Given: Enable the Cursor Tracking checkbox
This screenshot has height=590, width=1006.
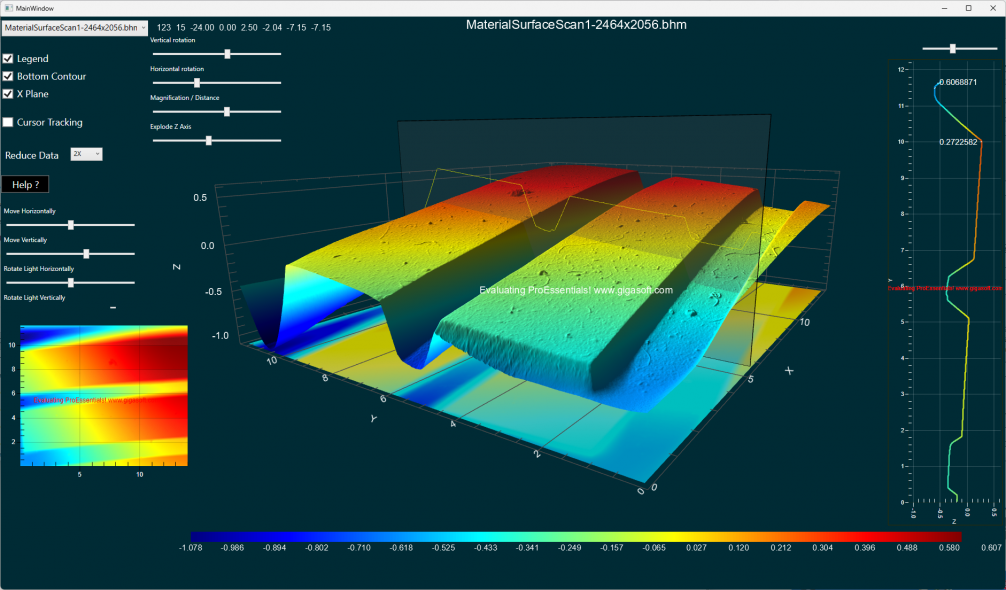Looking at the screenshot, I should tap(8, 122).
